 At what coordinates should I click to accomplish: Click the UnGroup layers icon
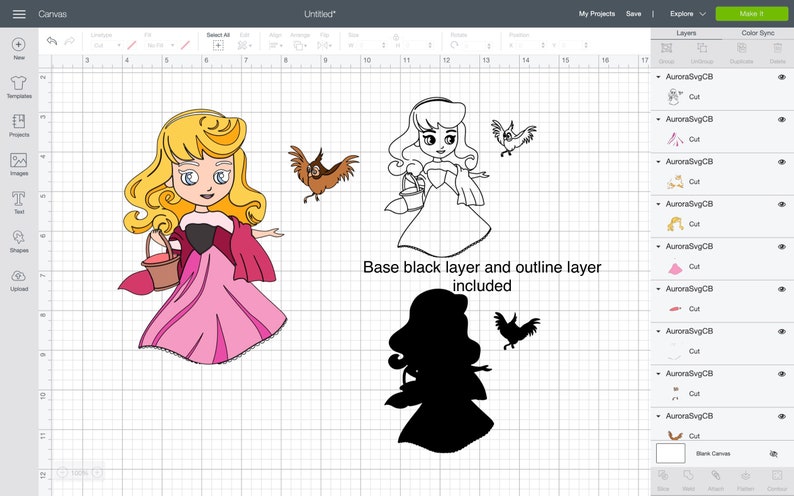tap(702, 48)
